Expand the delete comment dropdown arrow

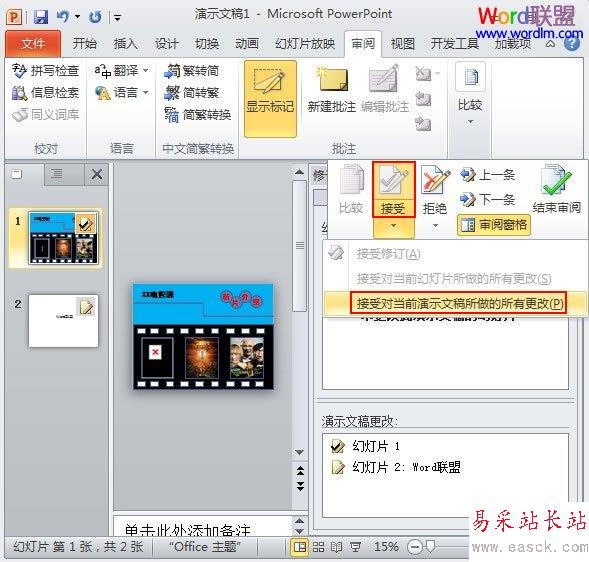pos(437,73)
